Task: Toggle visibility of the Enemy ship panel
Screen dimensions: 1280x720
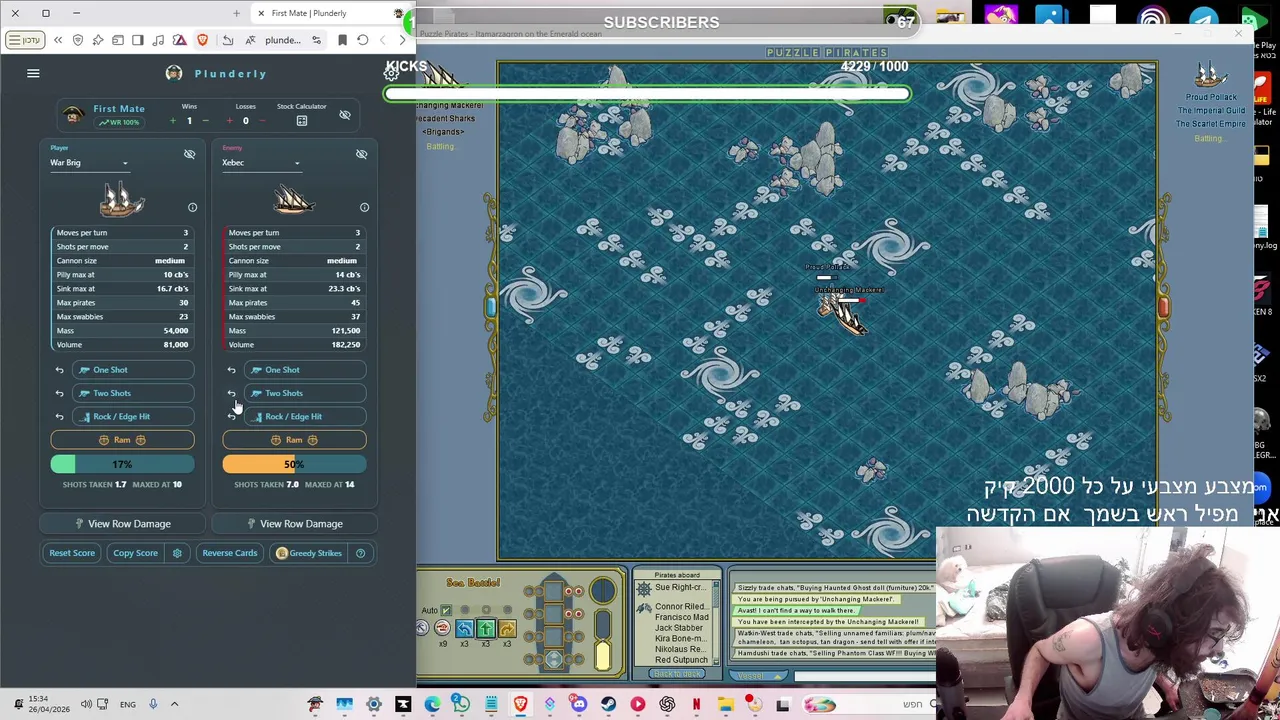Action: tap(361, 154)
